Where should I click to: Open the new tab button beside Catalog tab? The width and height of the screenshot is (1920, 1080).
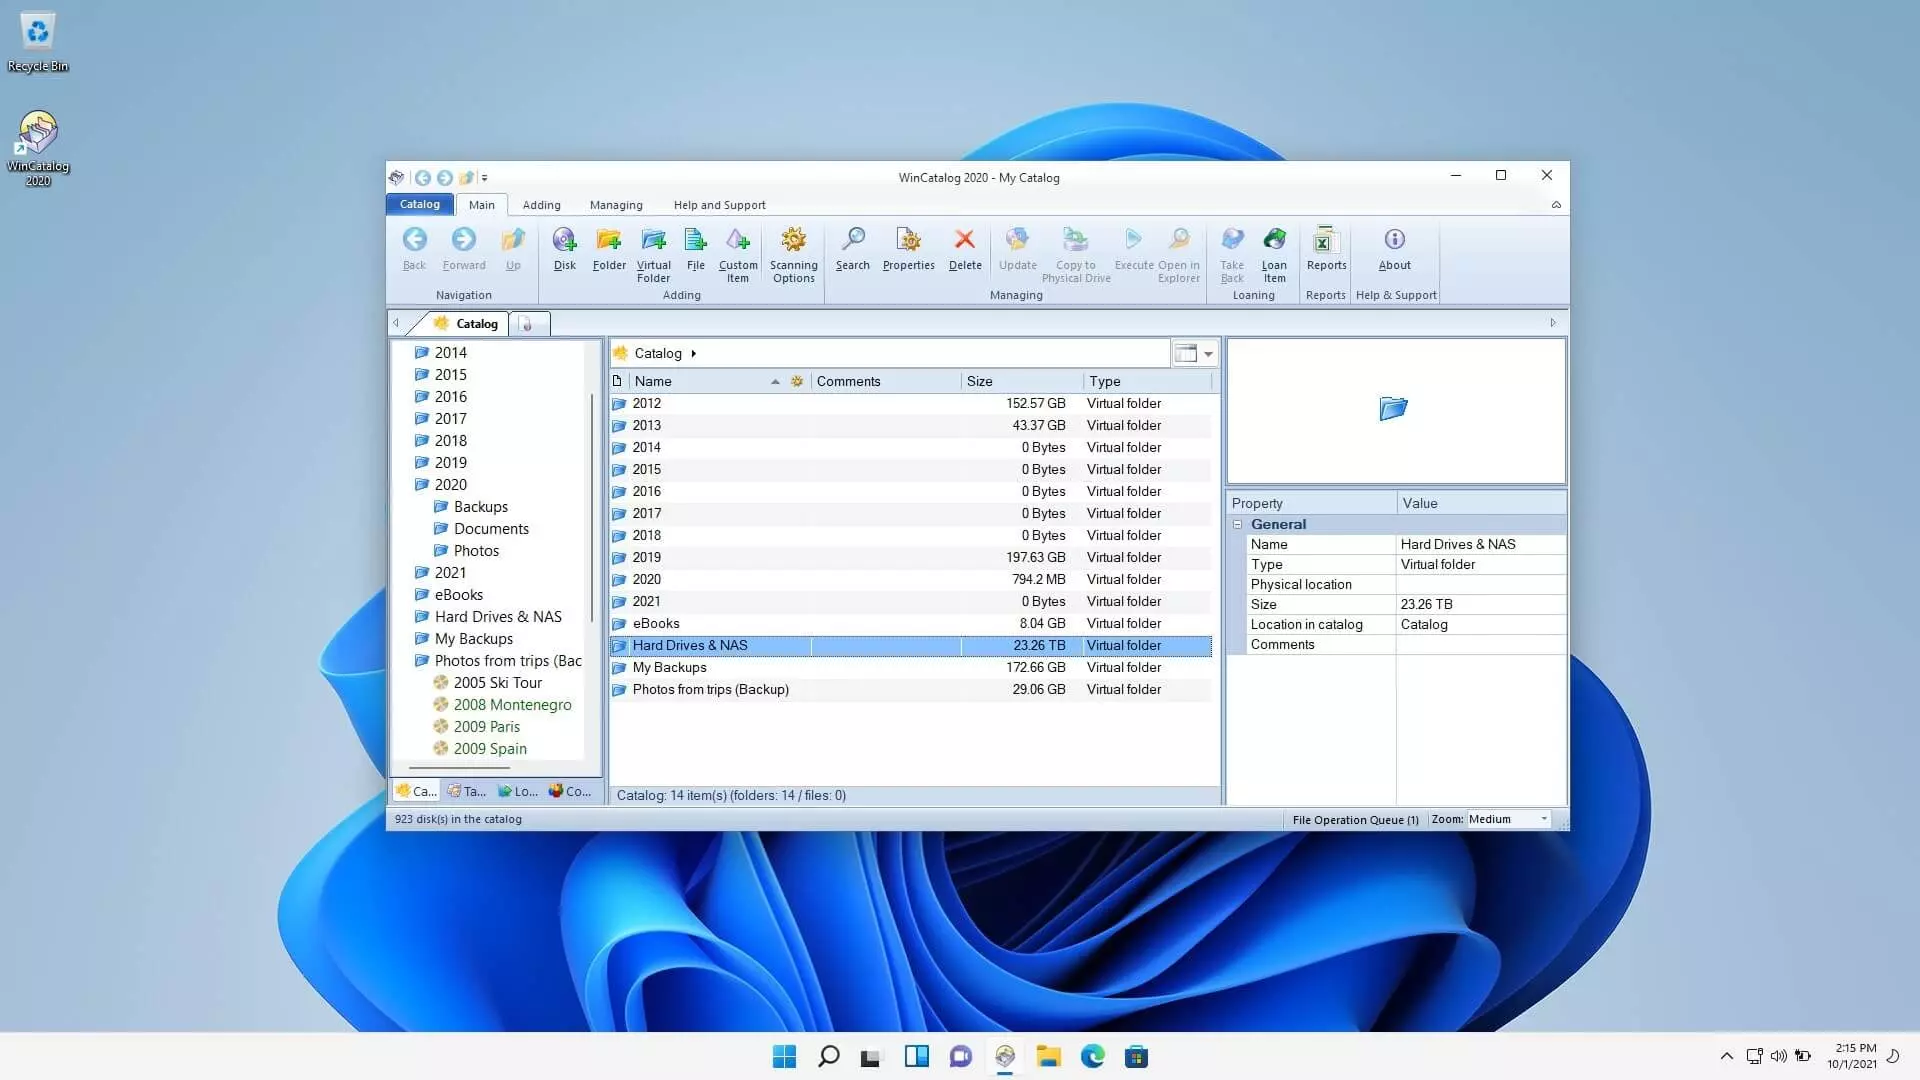pyautogui.click(x=527, y=324)
